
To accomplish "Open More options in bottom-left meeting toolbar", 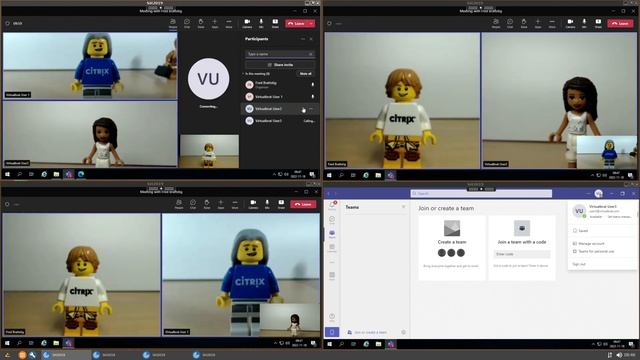I will click(x=235, y=204).
